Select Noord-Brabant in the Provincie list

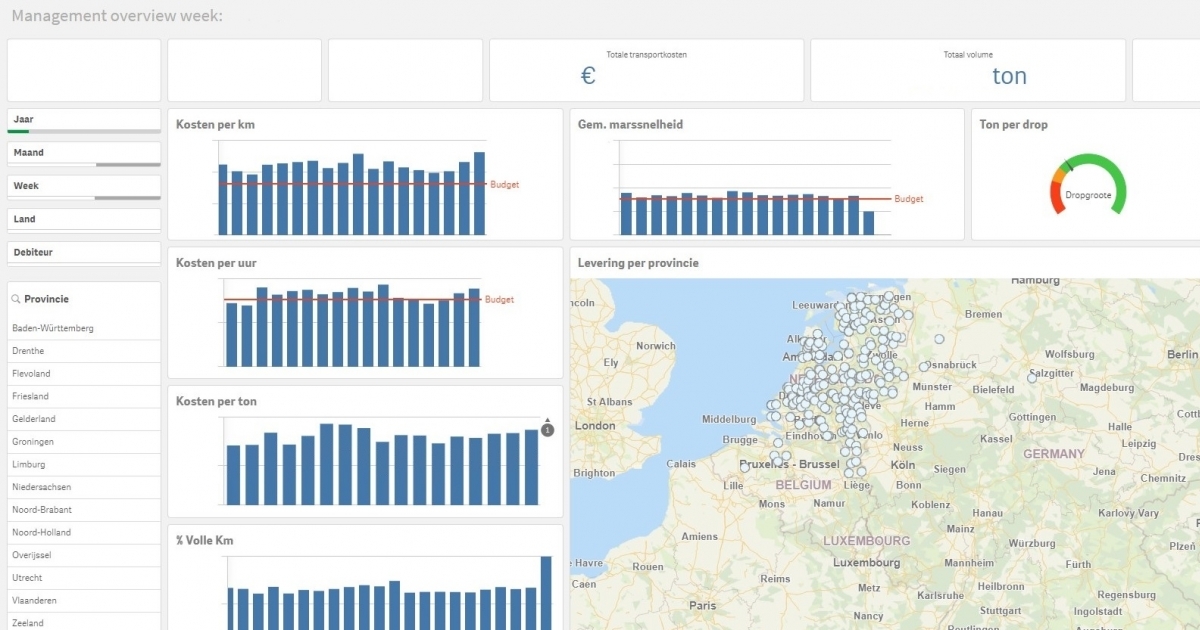coord(84,509)
